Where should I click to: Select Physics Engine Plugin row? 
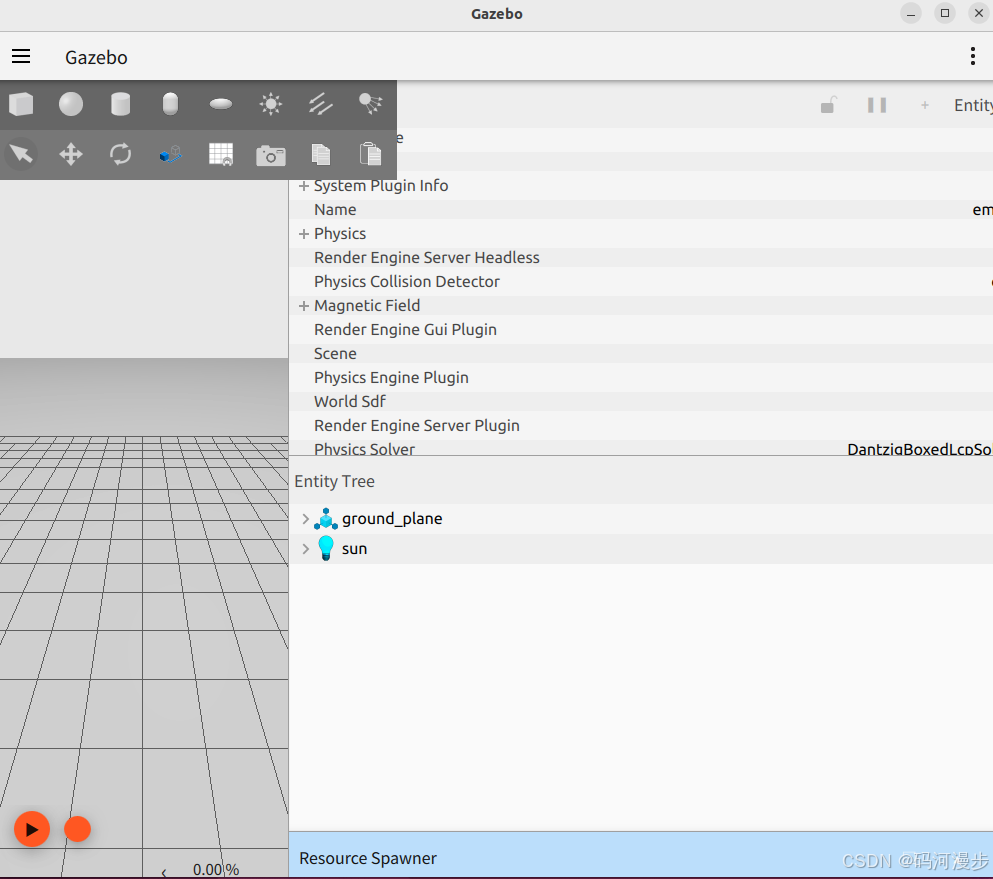(641, 378)
